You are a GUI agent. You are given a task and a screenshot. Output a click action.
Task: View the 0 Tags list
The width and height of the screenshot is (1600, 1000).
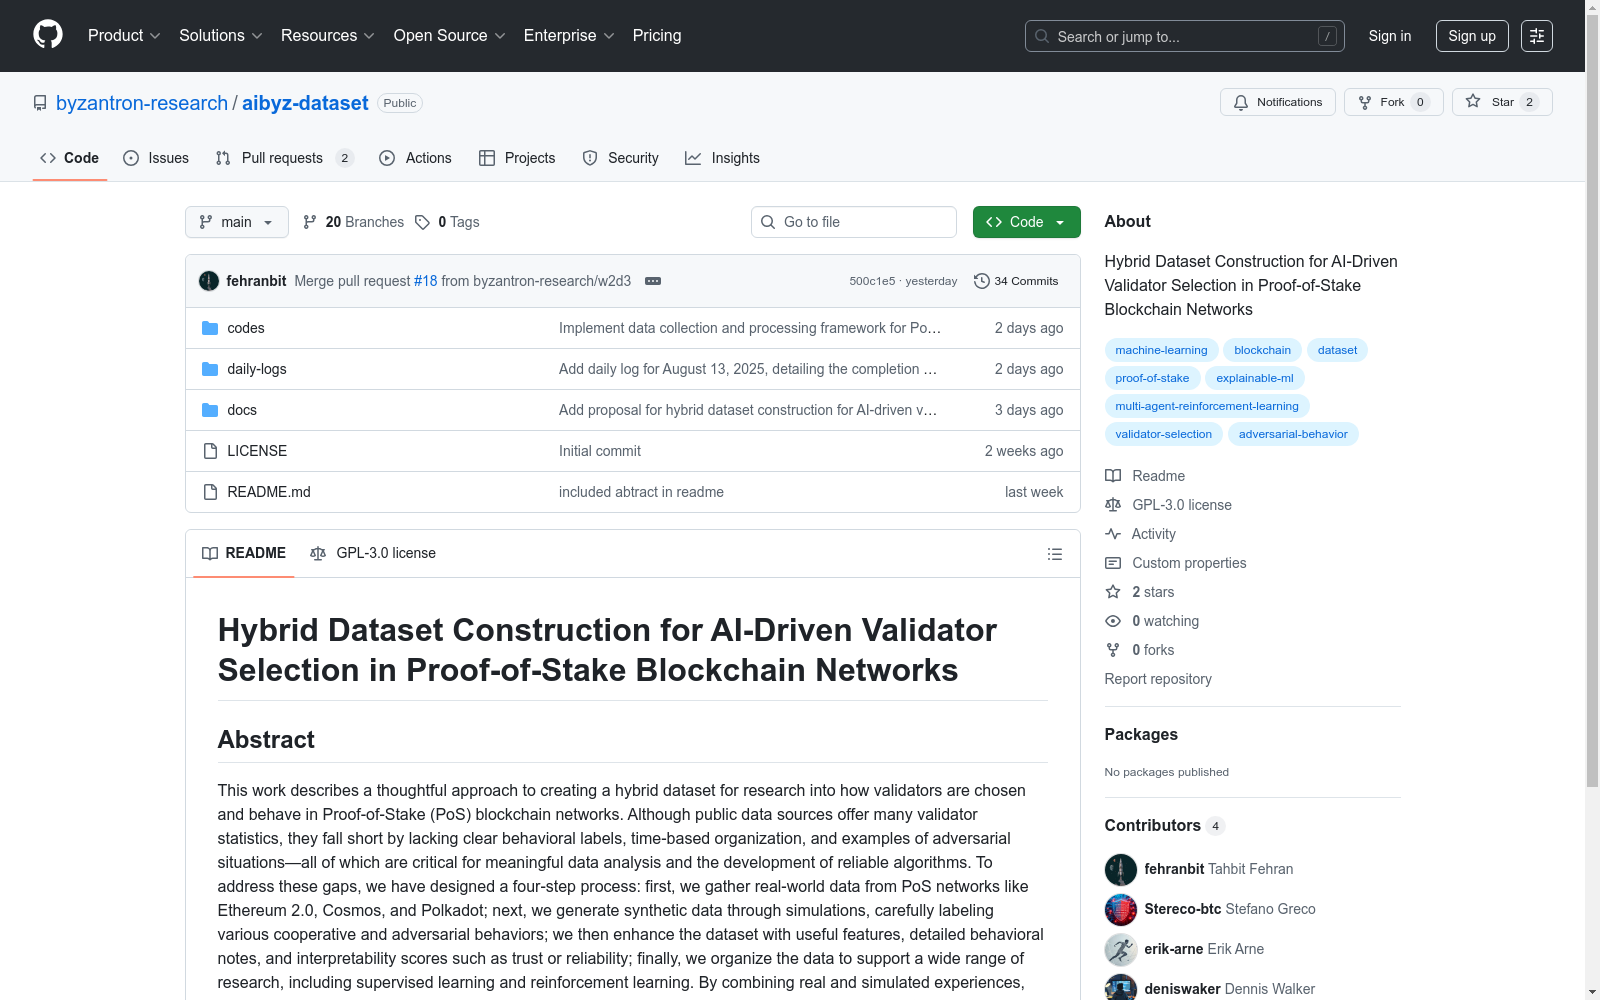(448, 222)
